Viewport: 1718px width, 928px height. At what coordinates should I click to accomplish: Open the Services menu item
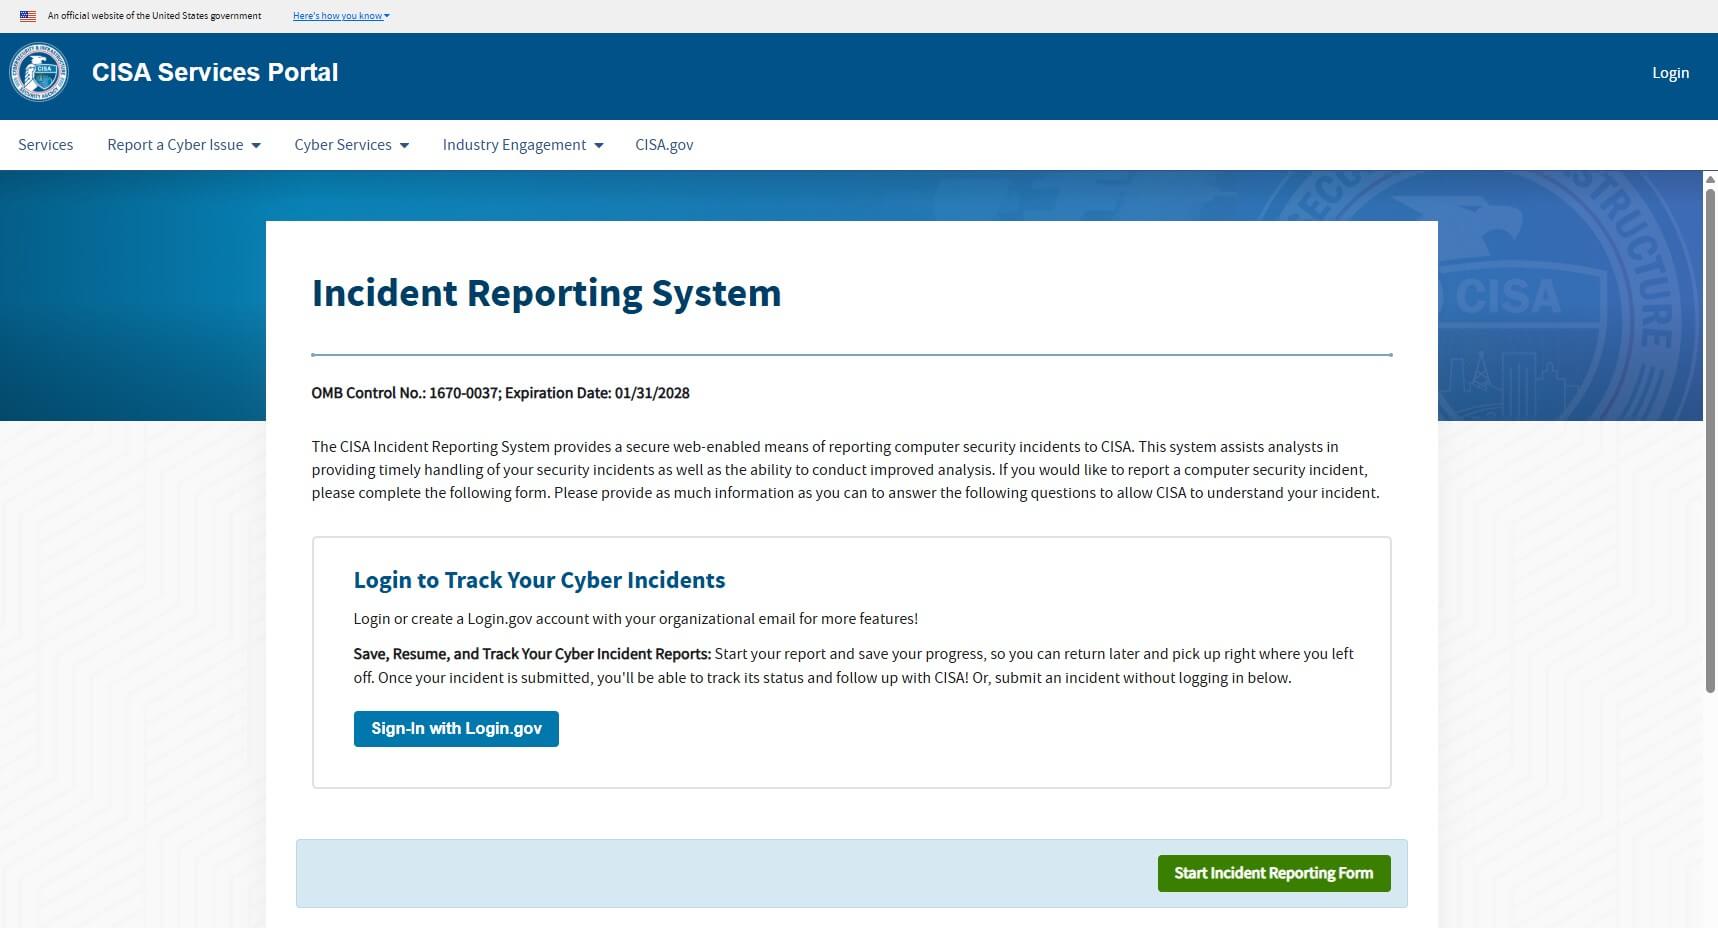pos(46,145)
